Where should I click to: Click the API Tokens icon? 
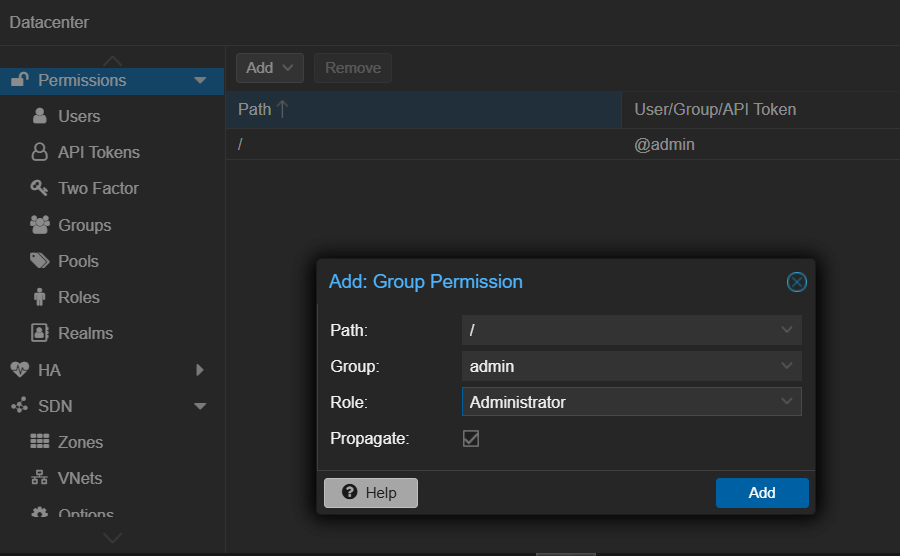pyautogui.click(x=40, y=152)
